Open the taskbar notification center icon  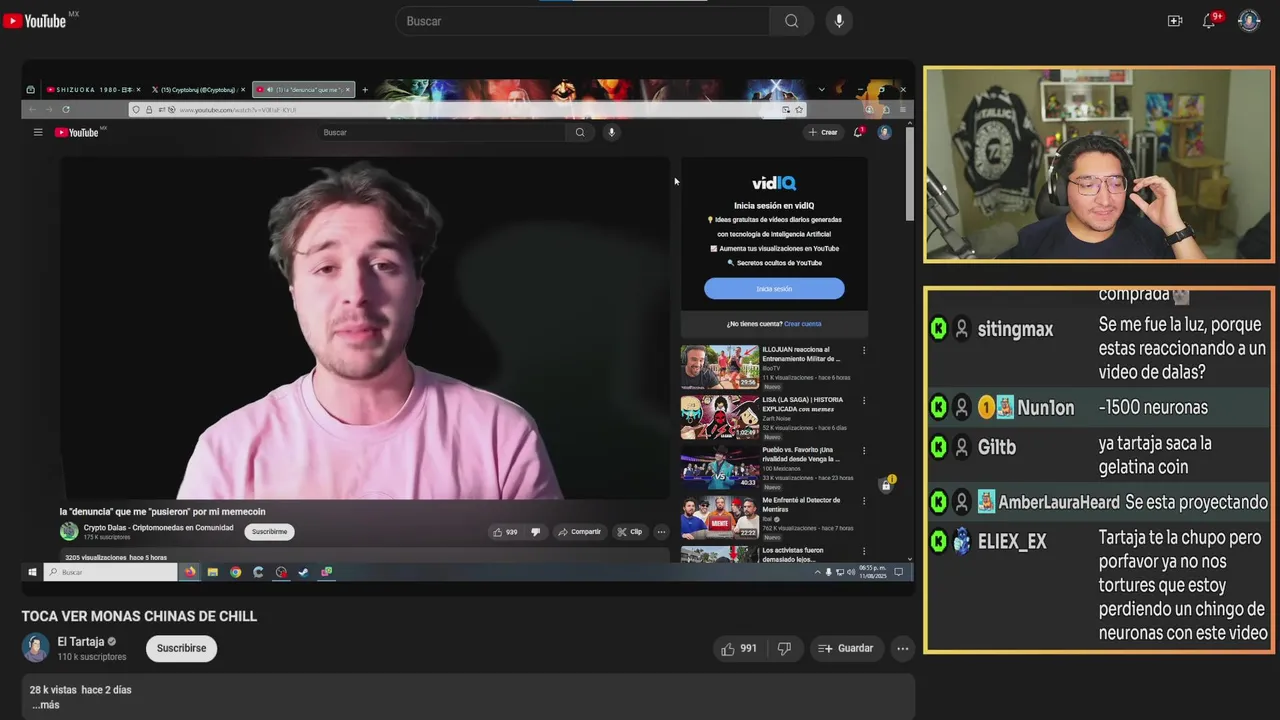(x=898, y=572)
